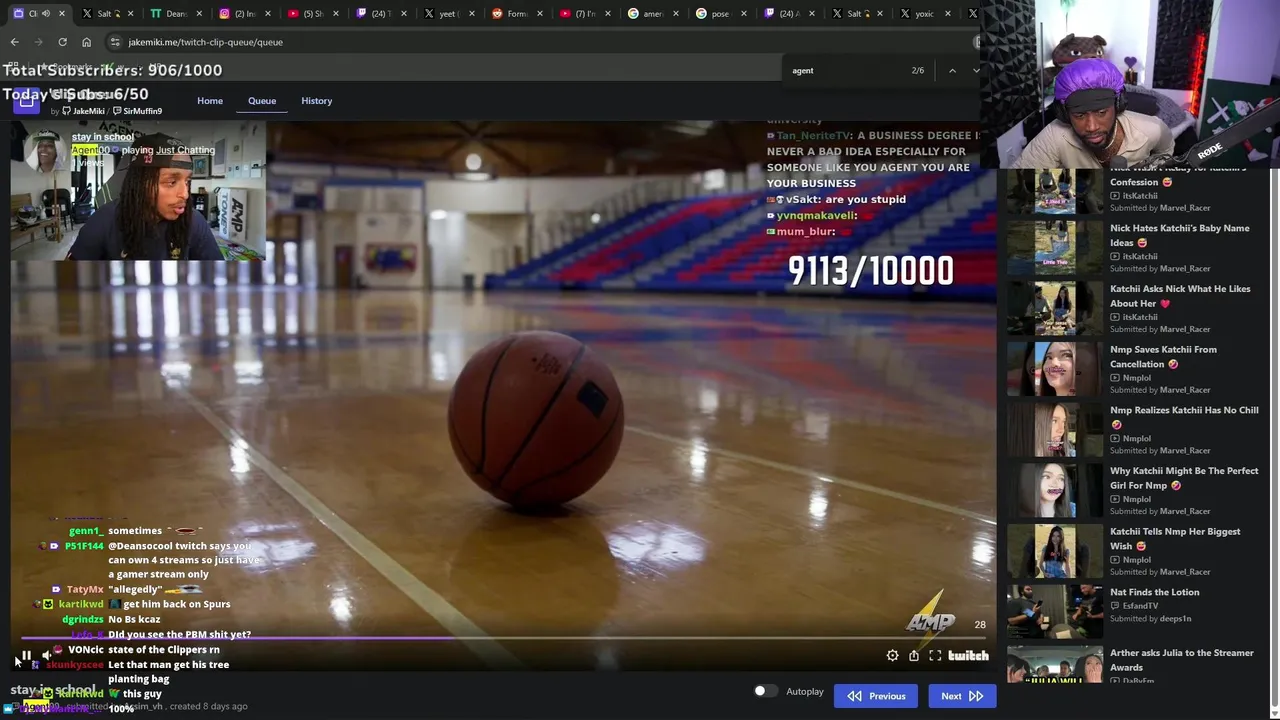Screen dimensions: 1280x720
Task: Open 'Nick Hates Katchii's Baby Name Ideas' clip
Action: 1179,235
